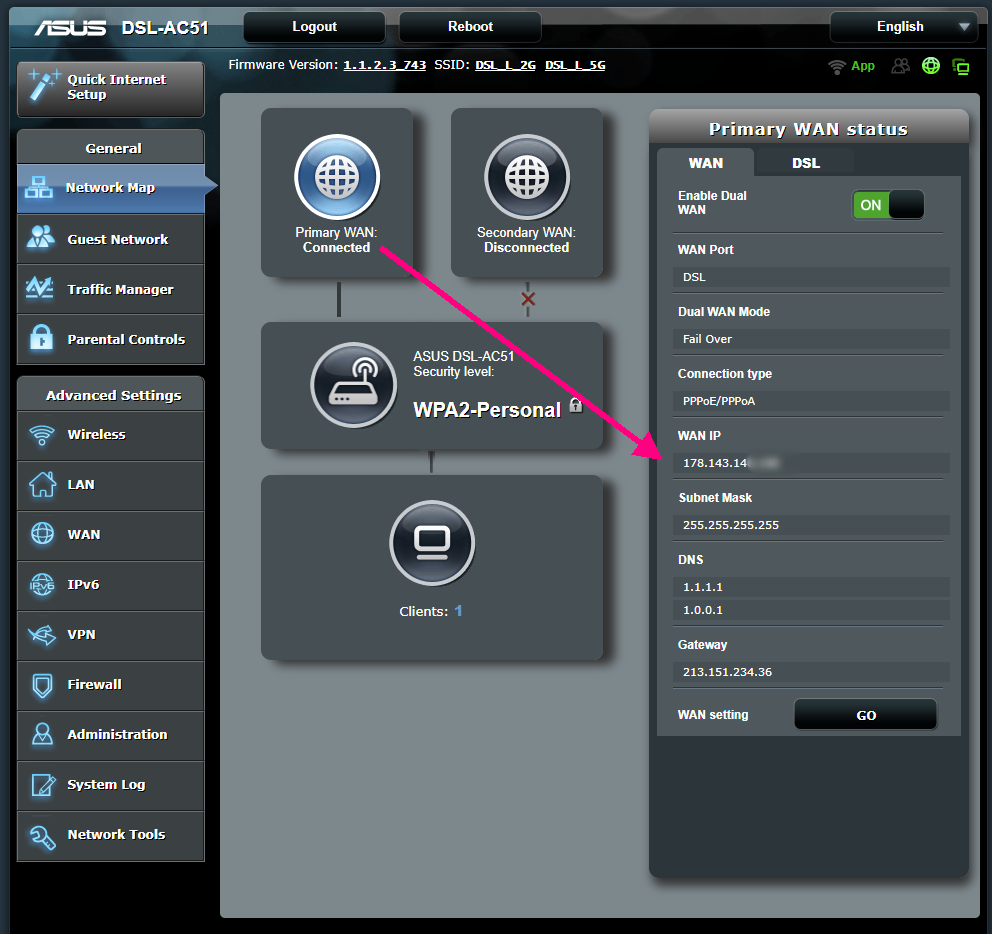Image resolution: width=992 pixels, height=934 pixels.
Task: Switch to the DSL tab
Action: click(805, 163)
